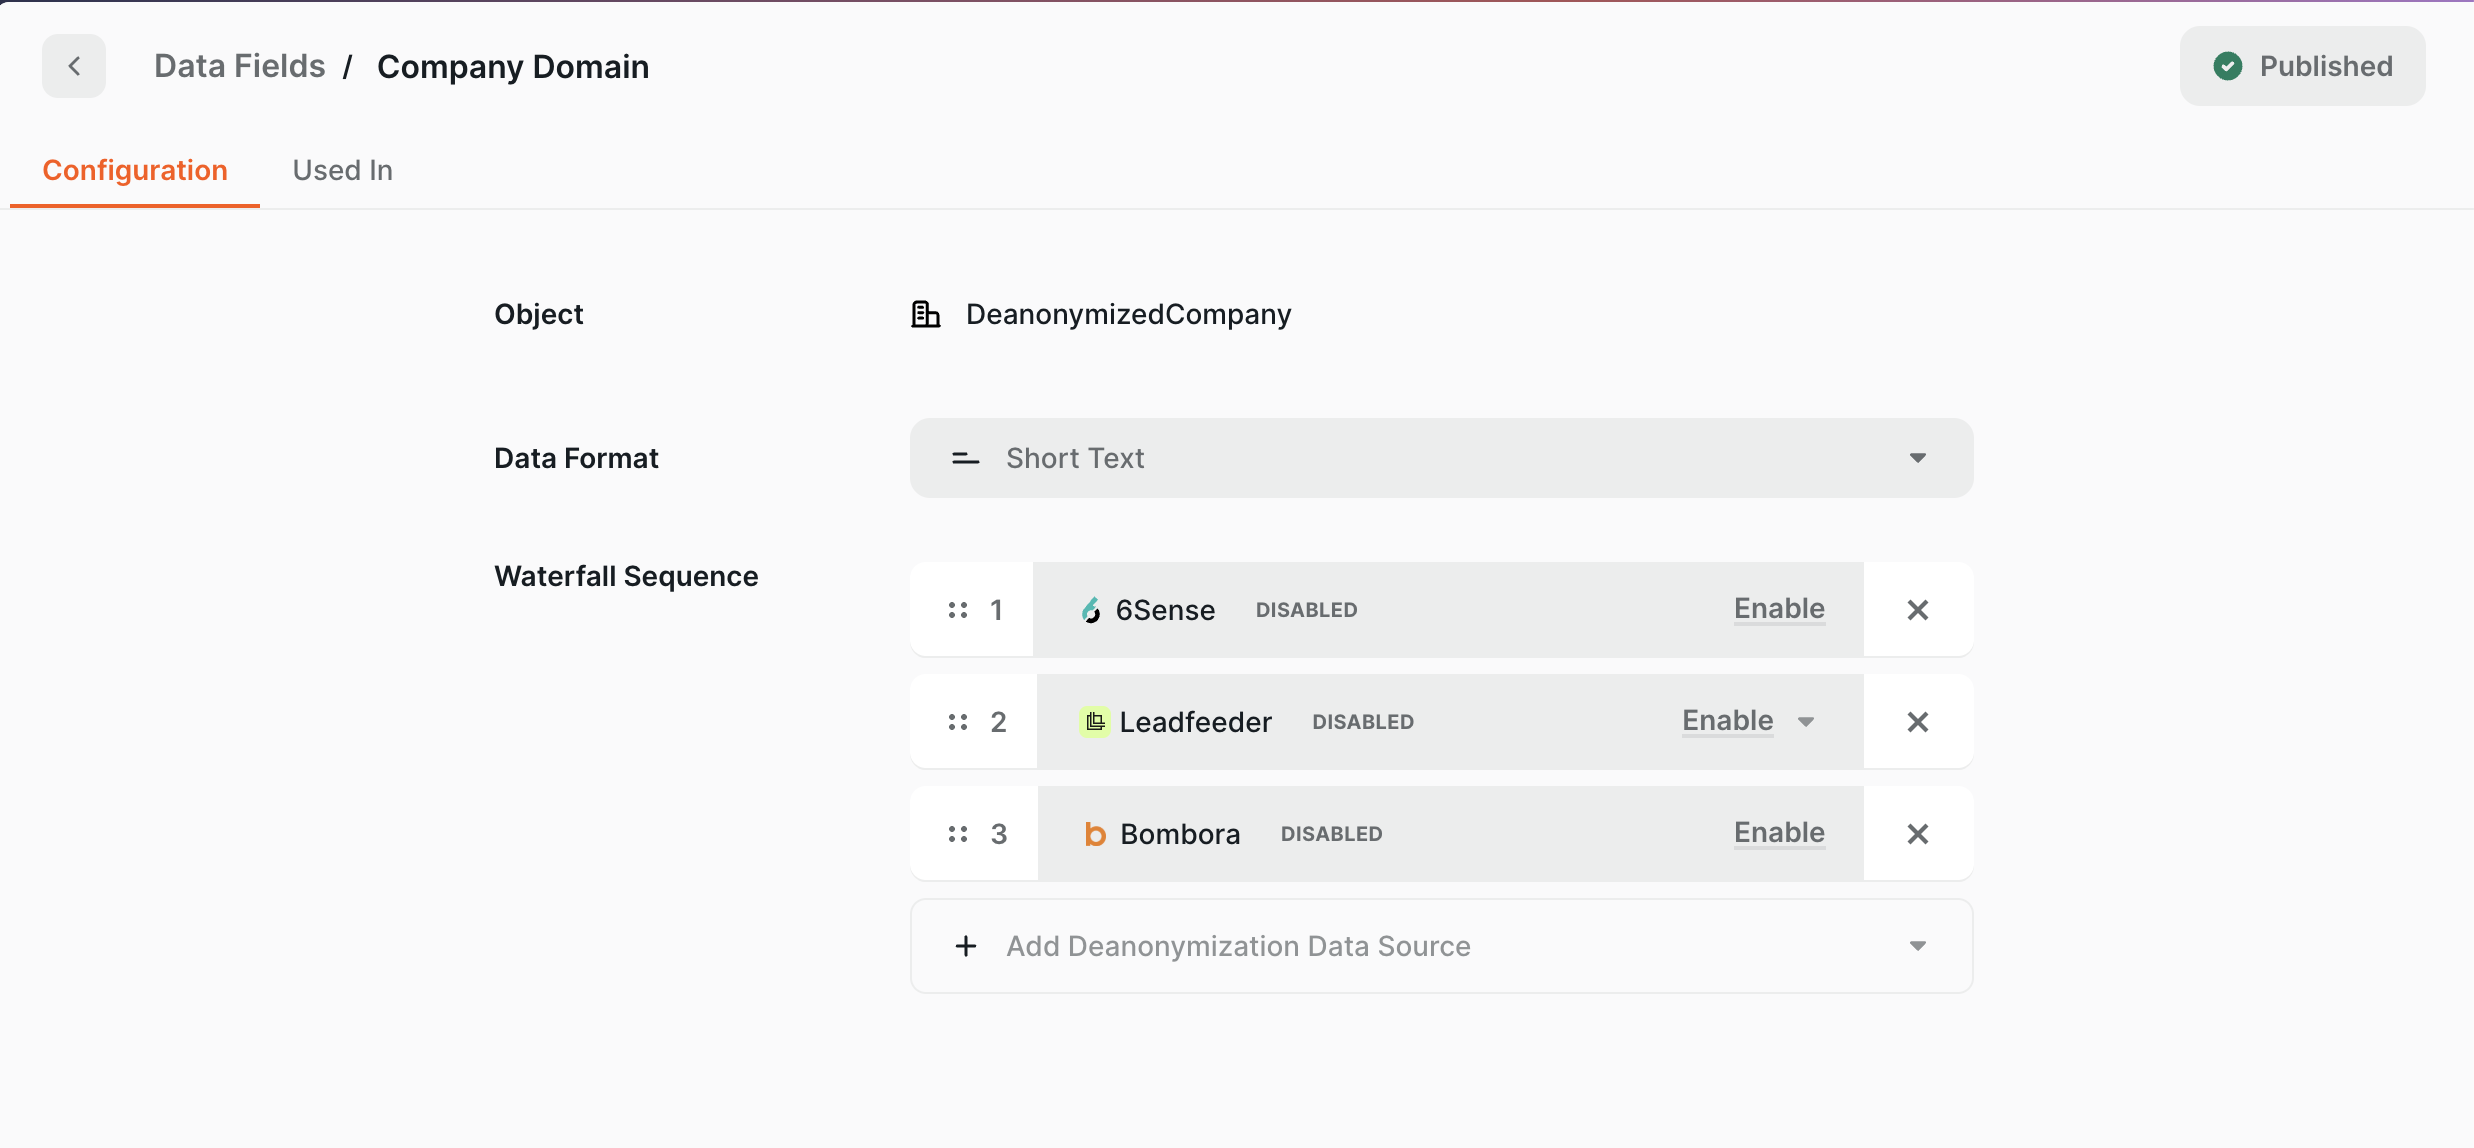Enable the Leadfeeder data source

[x=1727, y=720]
